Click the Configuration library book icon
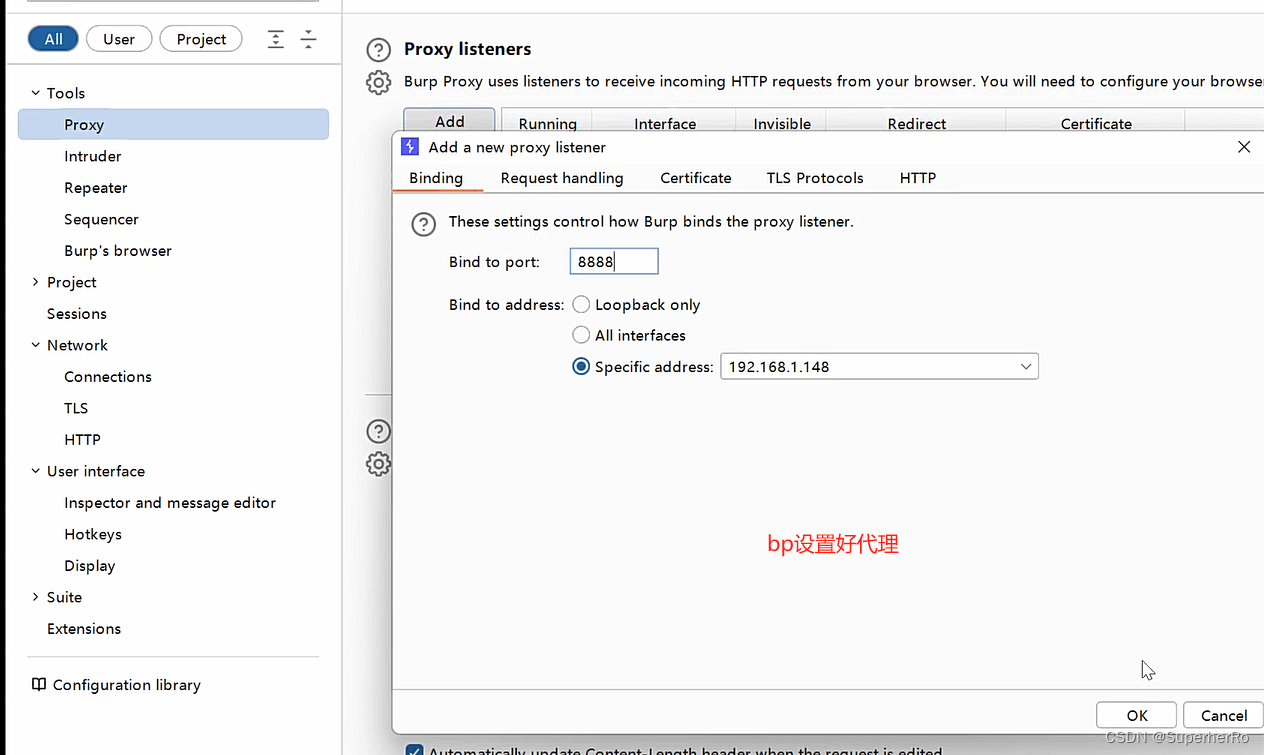The image size is (1264, 755). pos(39,685)
